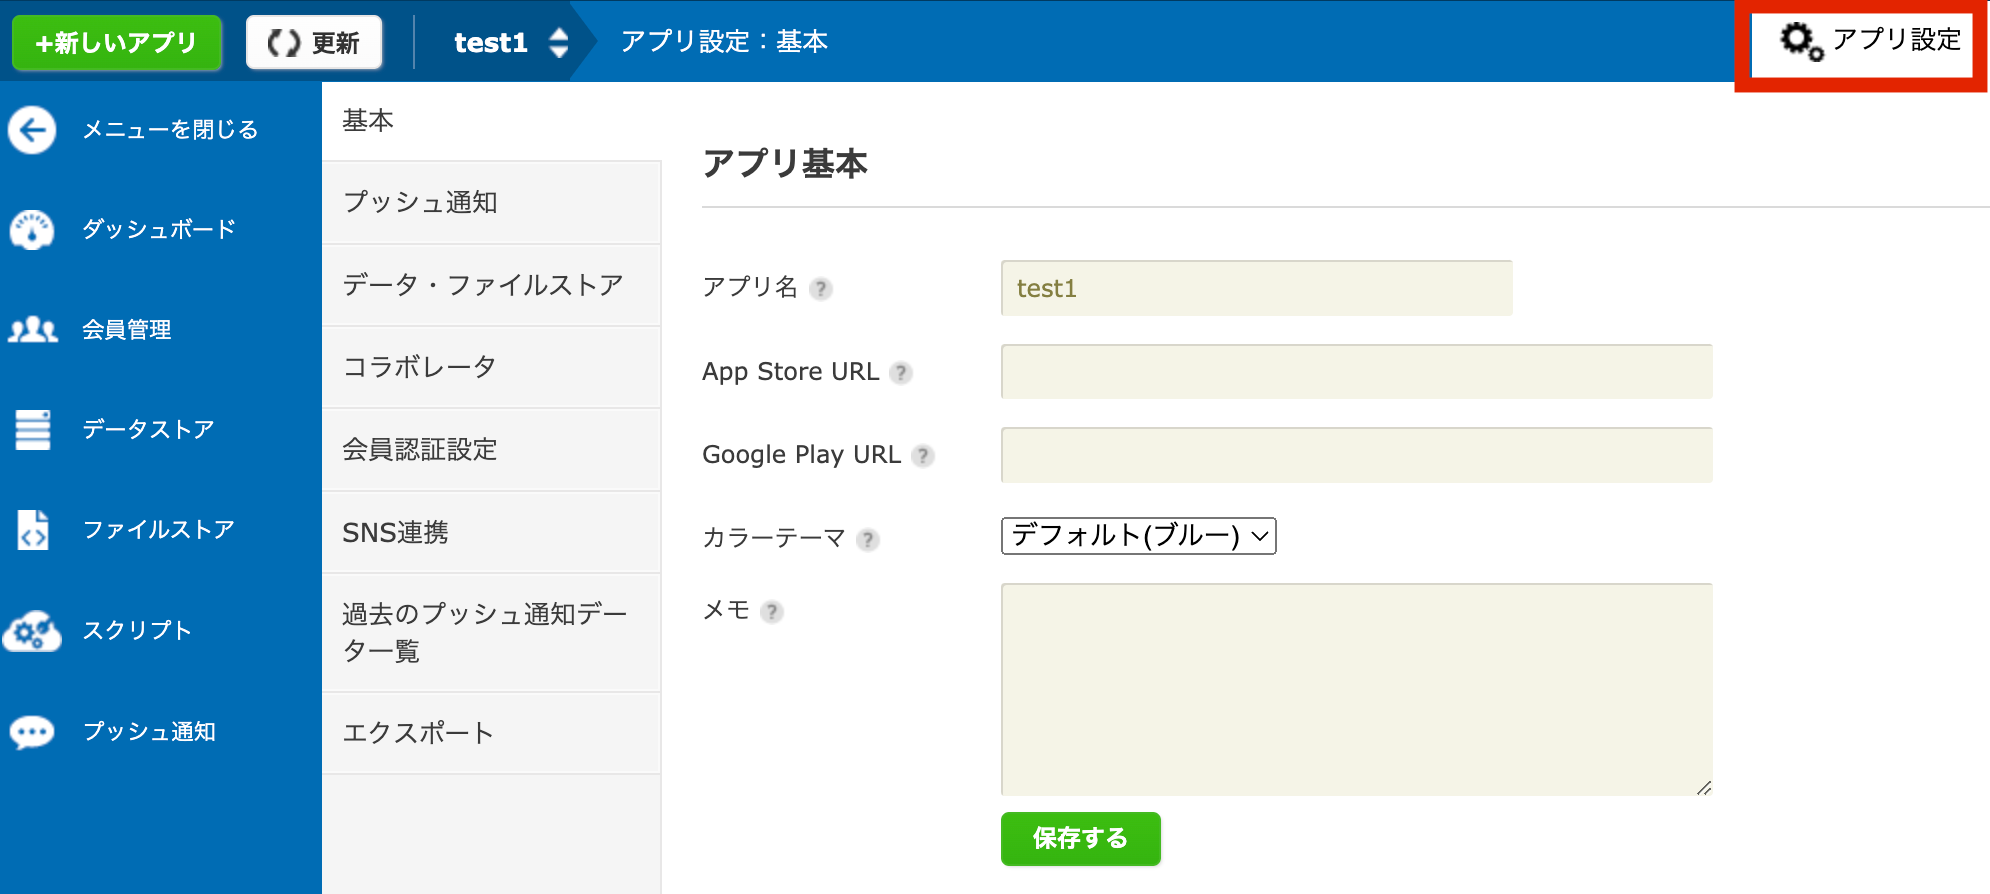Open the Dashboard gauge icon
1990x894 pixels.
coord(32,230)
